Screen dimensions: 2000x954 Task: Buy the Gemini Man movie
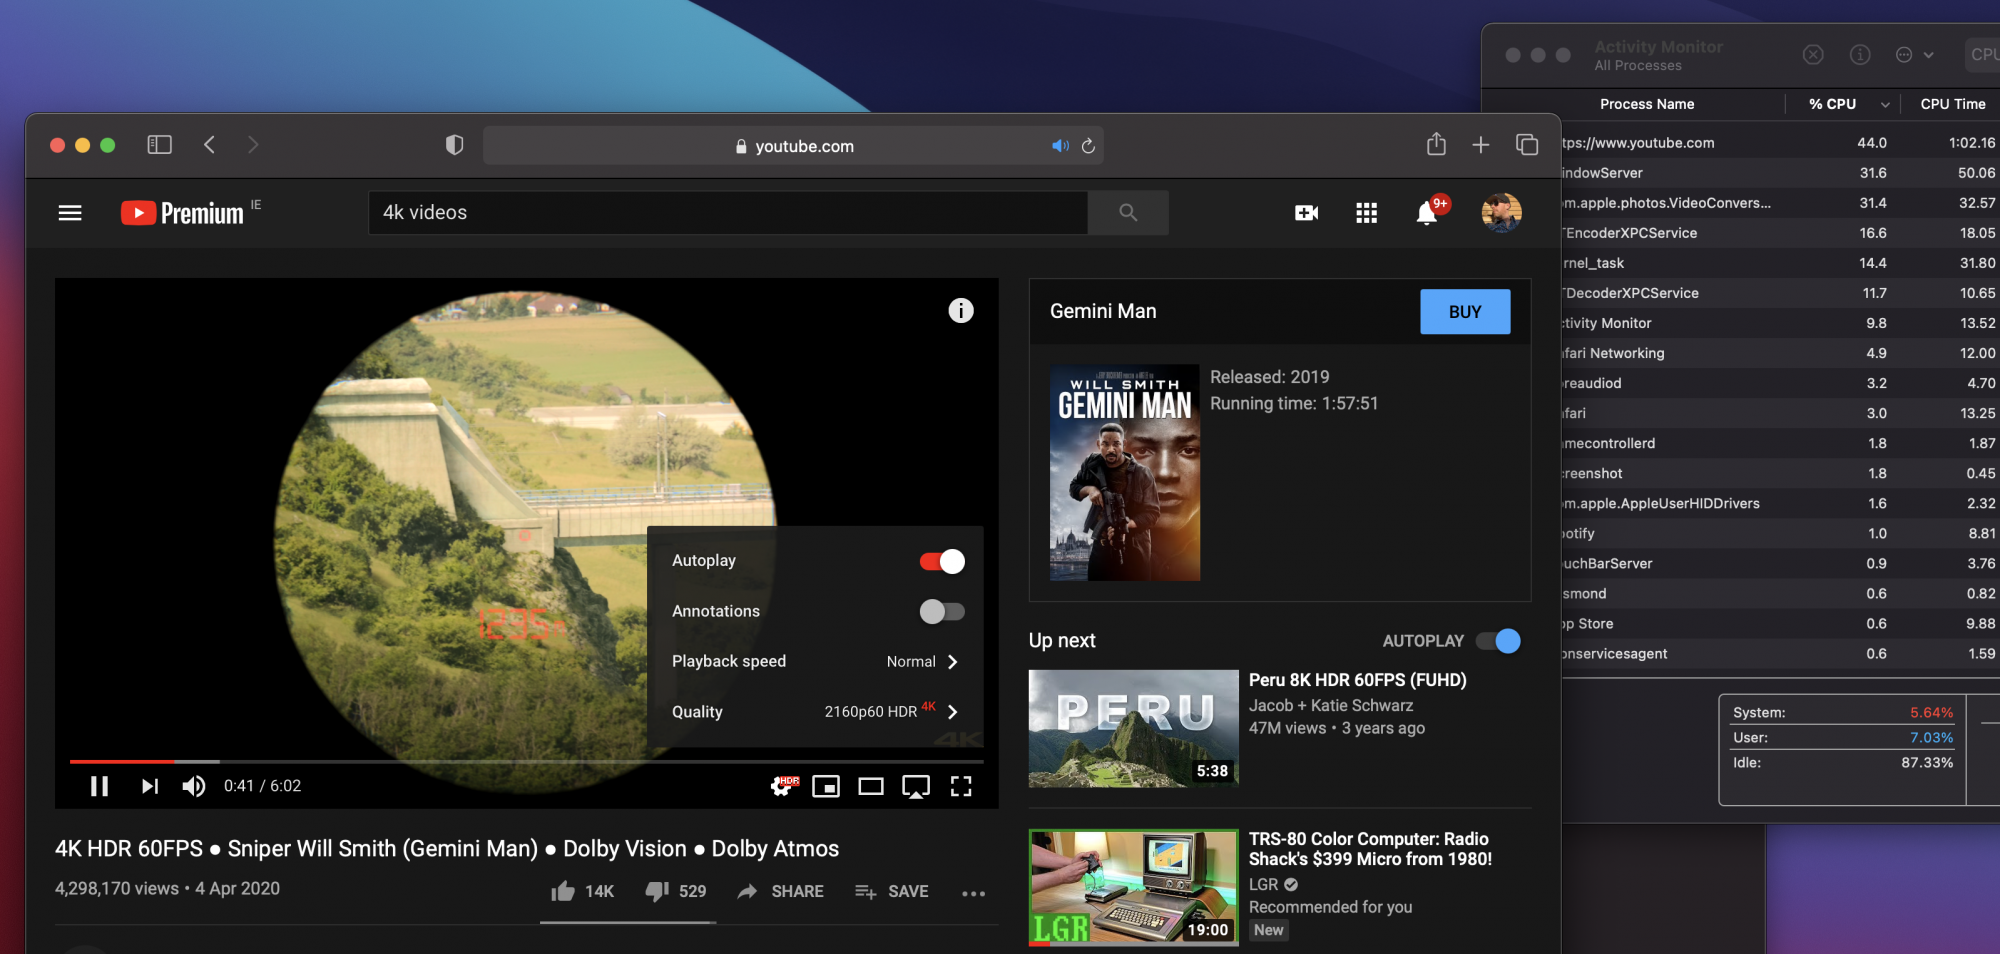point(1465,312)
